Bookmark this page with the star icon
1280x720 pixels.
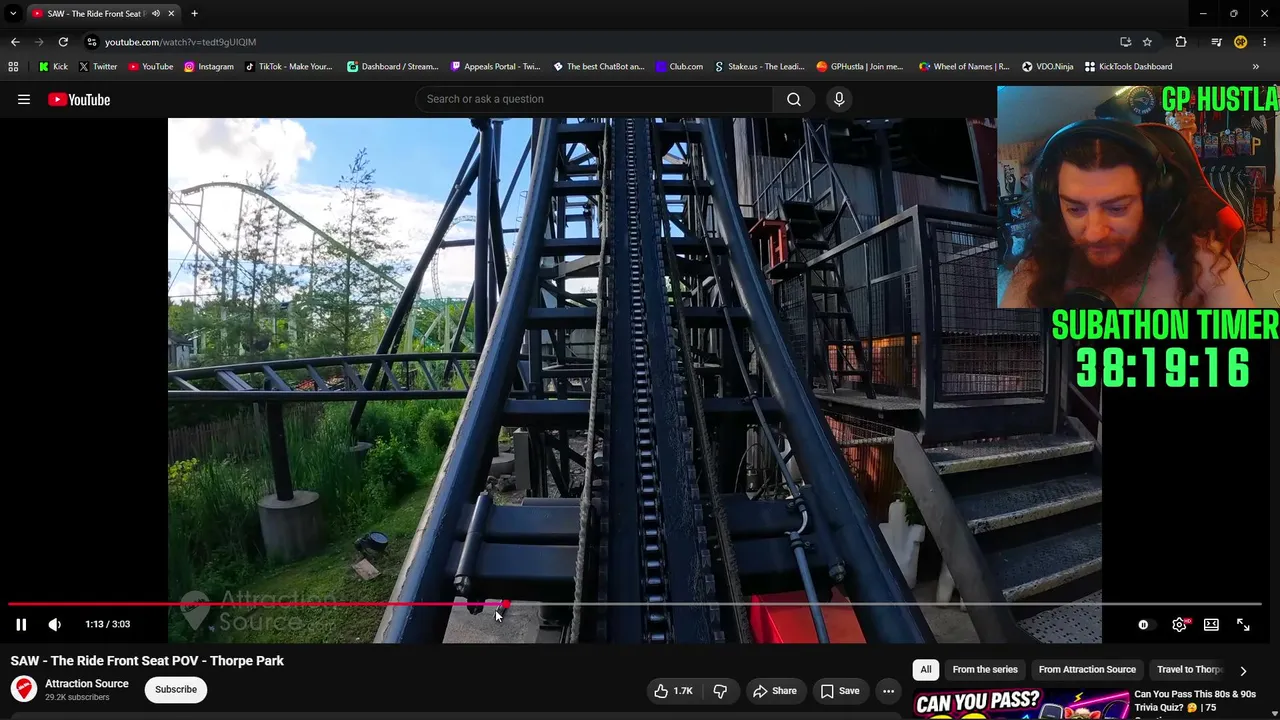[x=1147, y=42]
